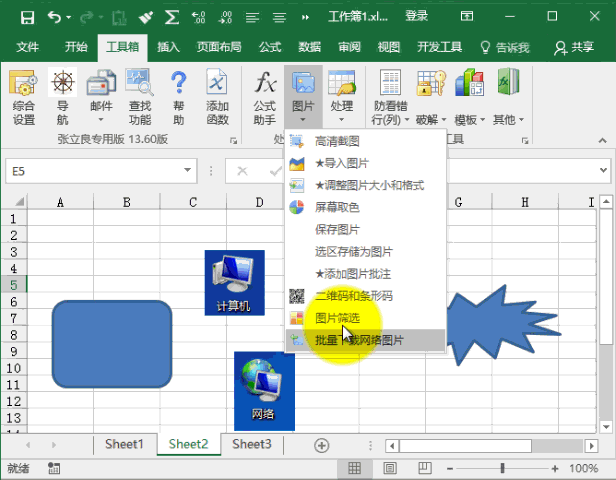Click the AutoSum sigma icon in title bar
This screenshot has height=480, width=616.
pos(171,17)
